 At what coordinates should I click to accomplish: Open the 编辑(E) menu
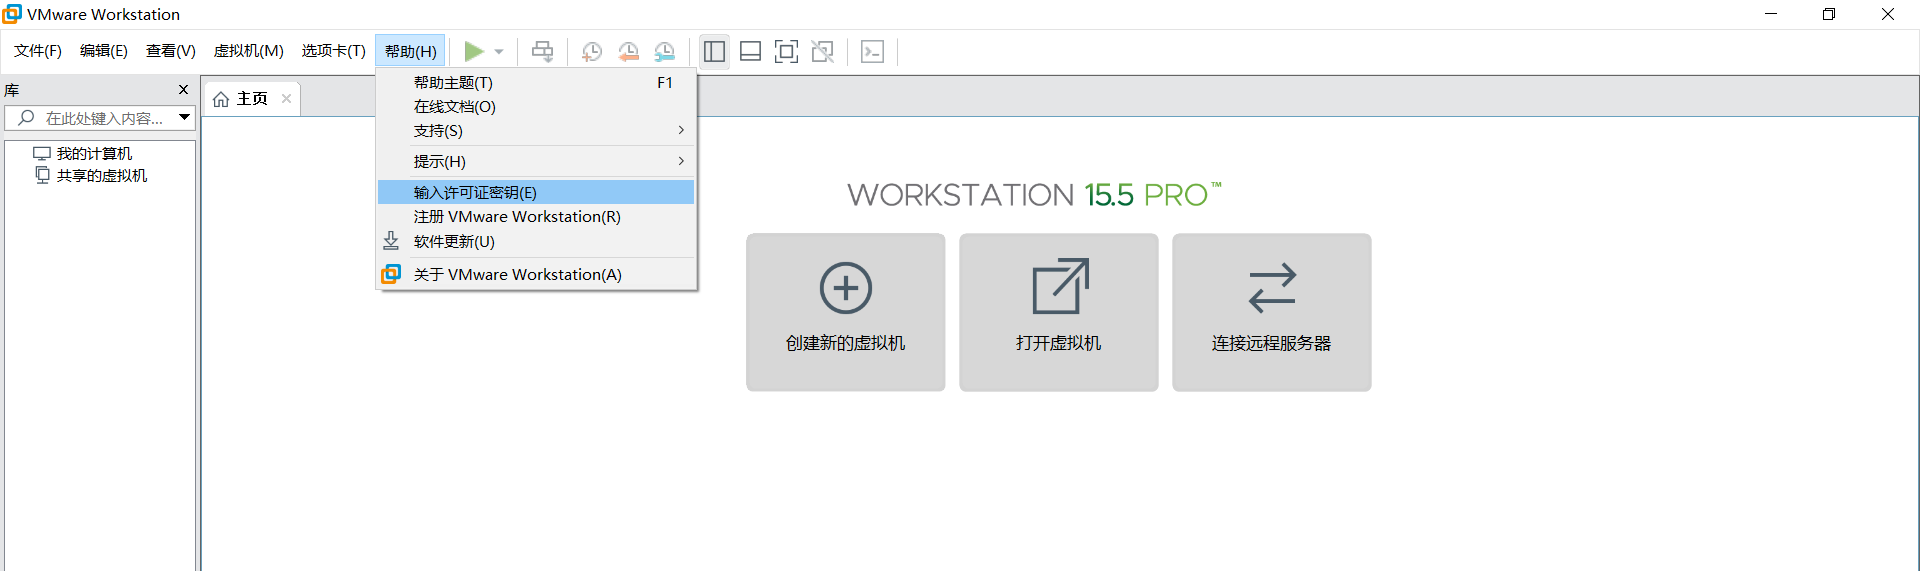[x=104, y=51]
